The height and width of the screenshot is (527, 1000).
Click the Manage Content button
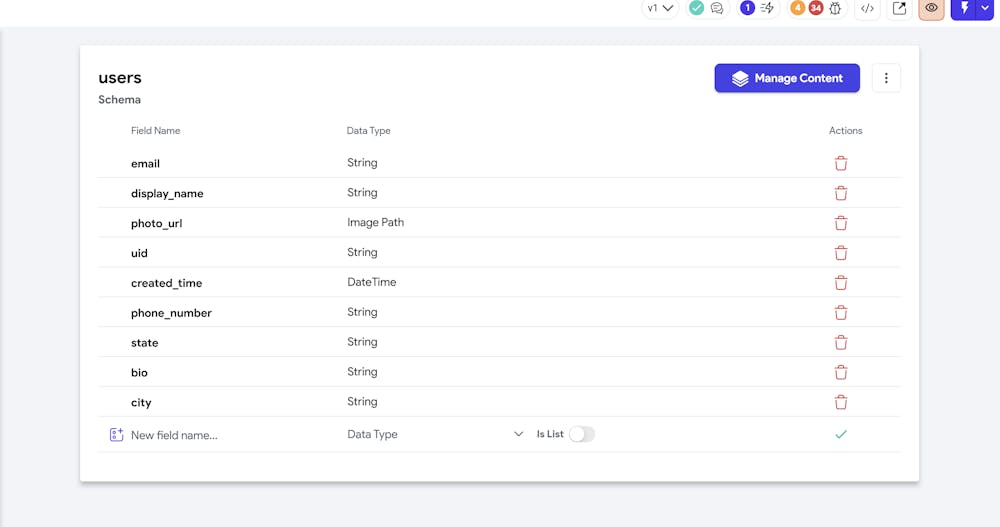[787, 78]
